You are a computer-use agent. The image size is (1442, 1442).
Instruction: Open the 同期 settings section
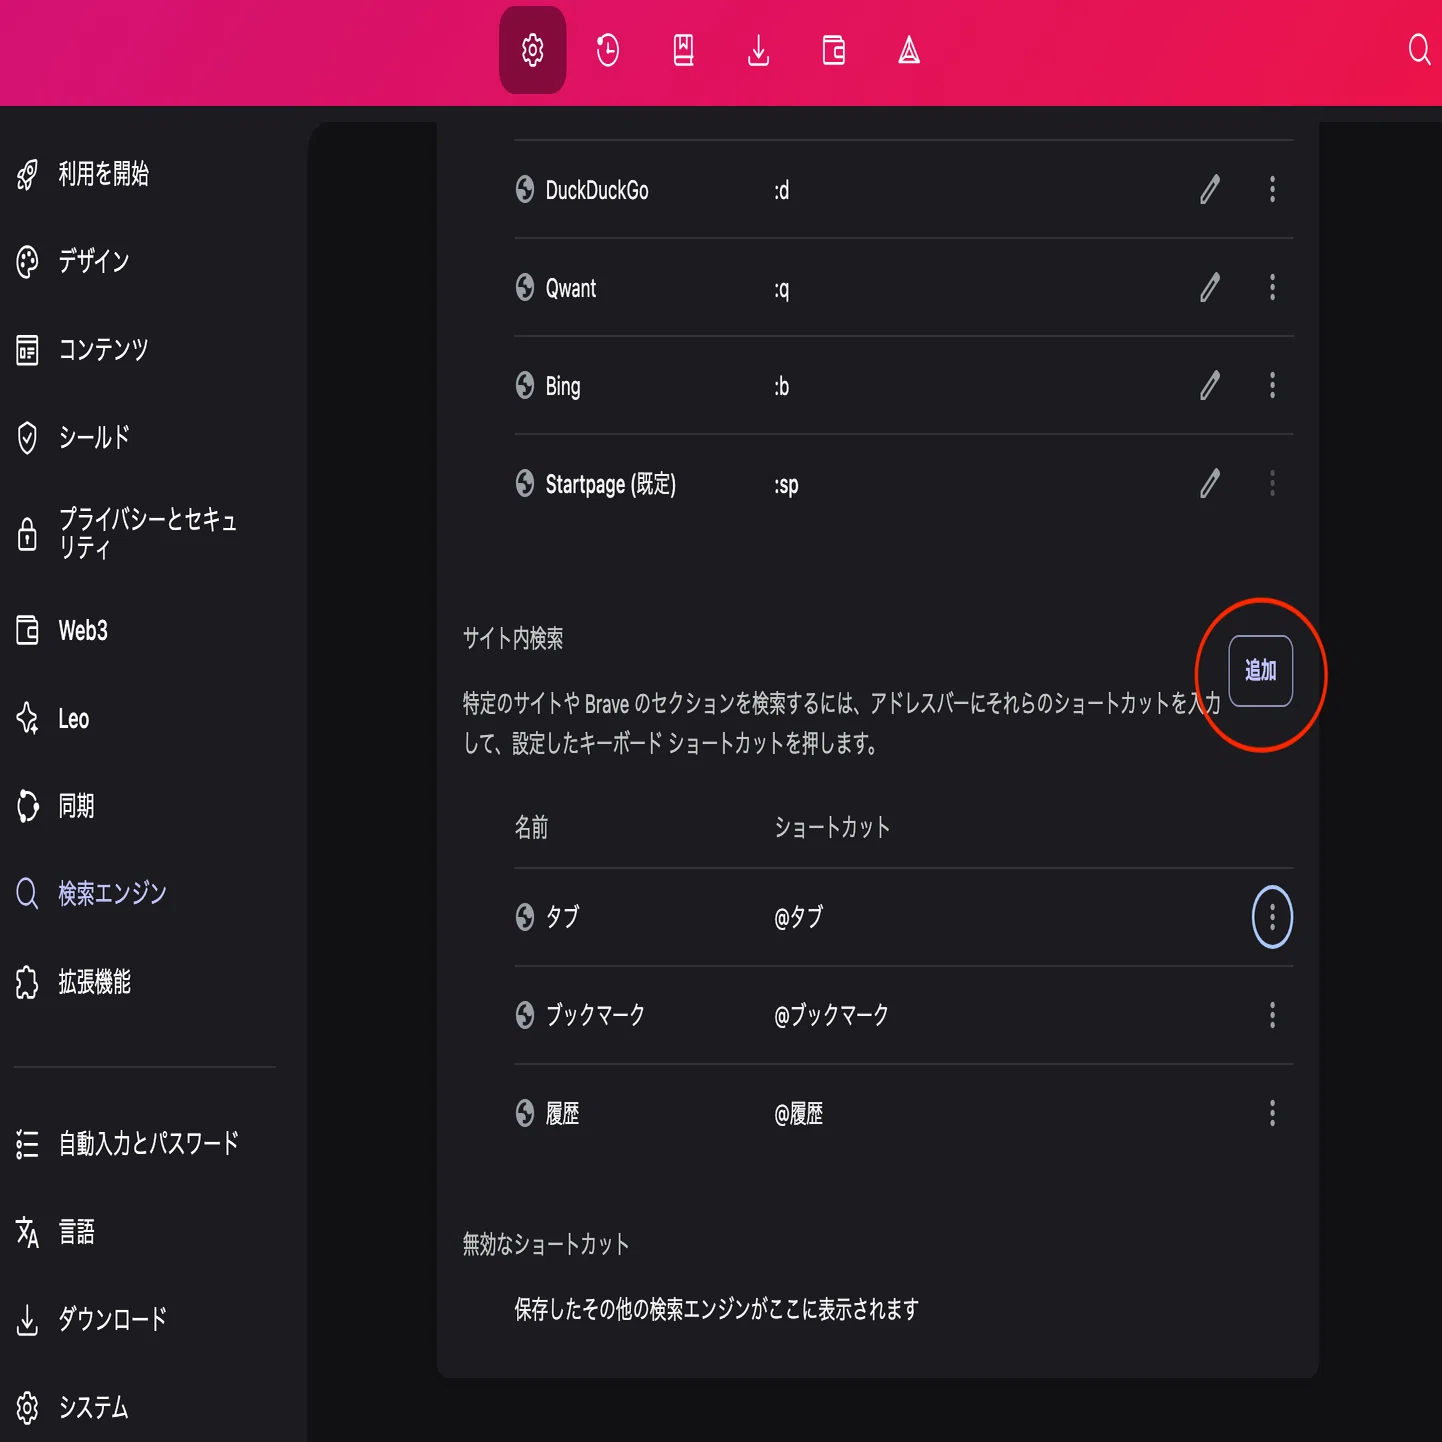coord(56,806)
